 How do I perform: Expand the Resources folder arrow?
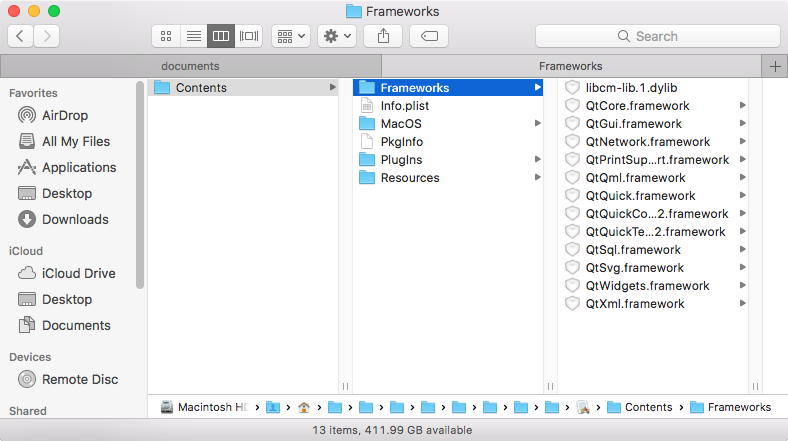tap(537, 178)
